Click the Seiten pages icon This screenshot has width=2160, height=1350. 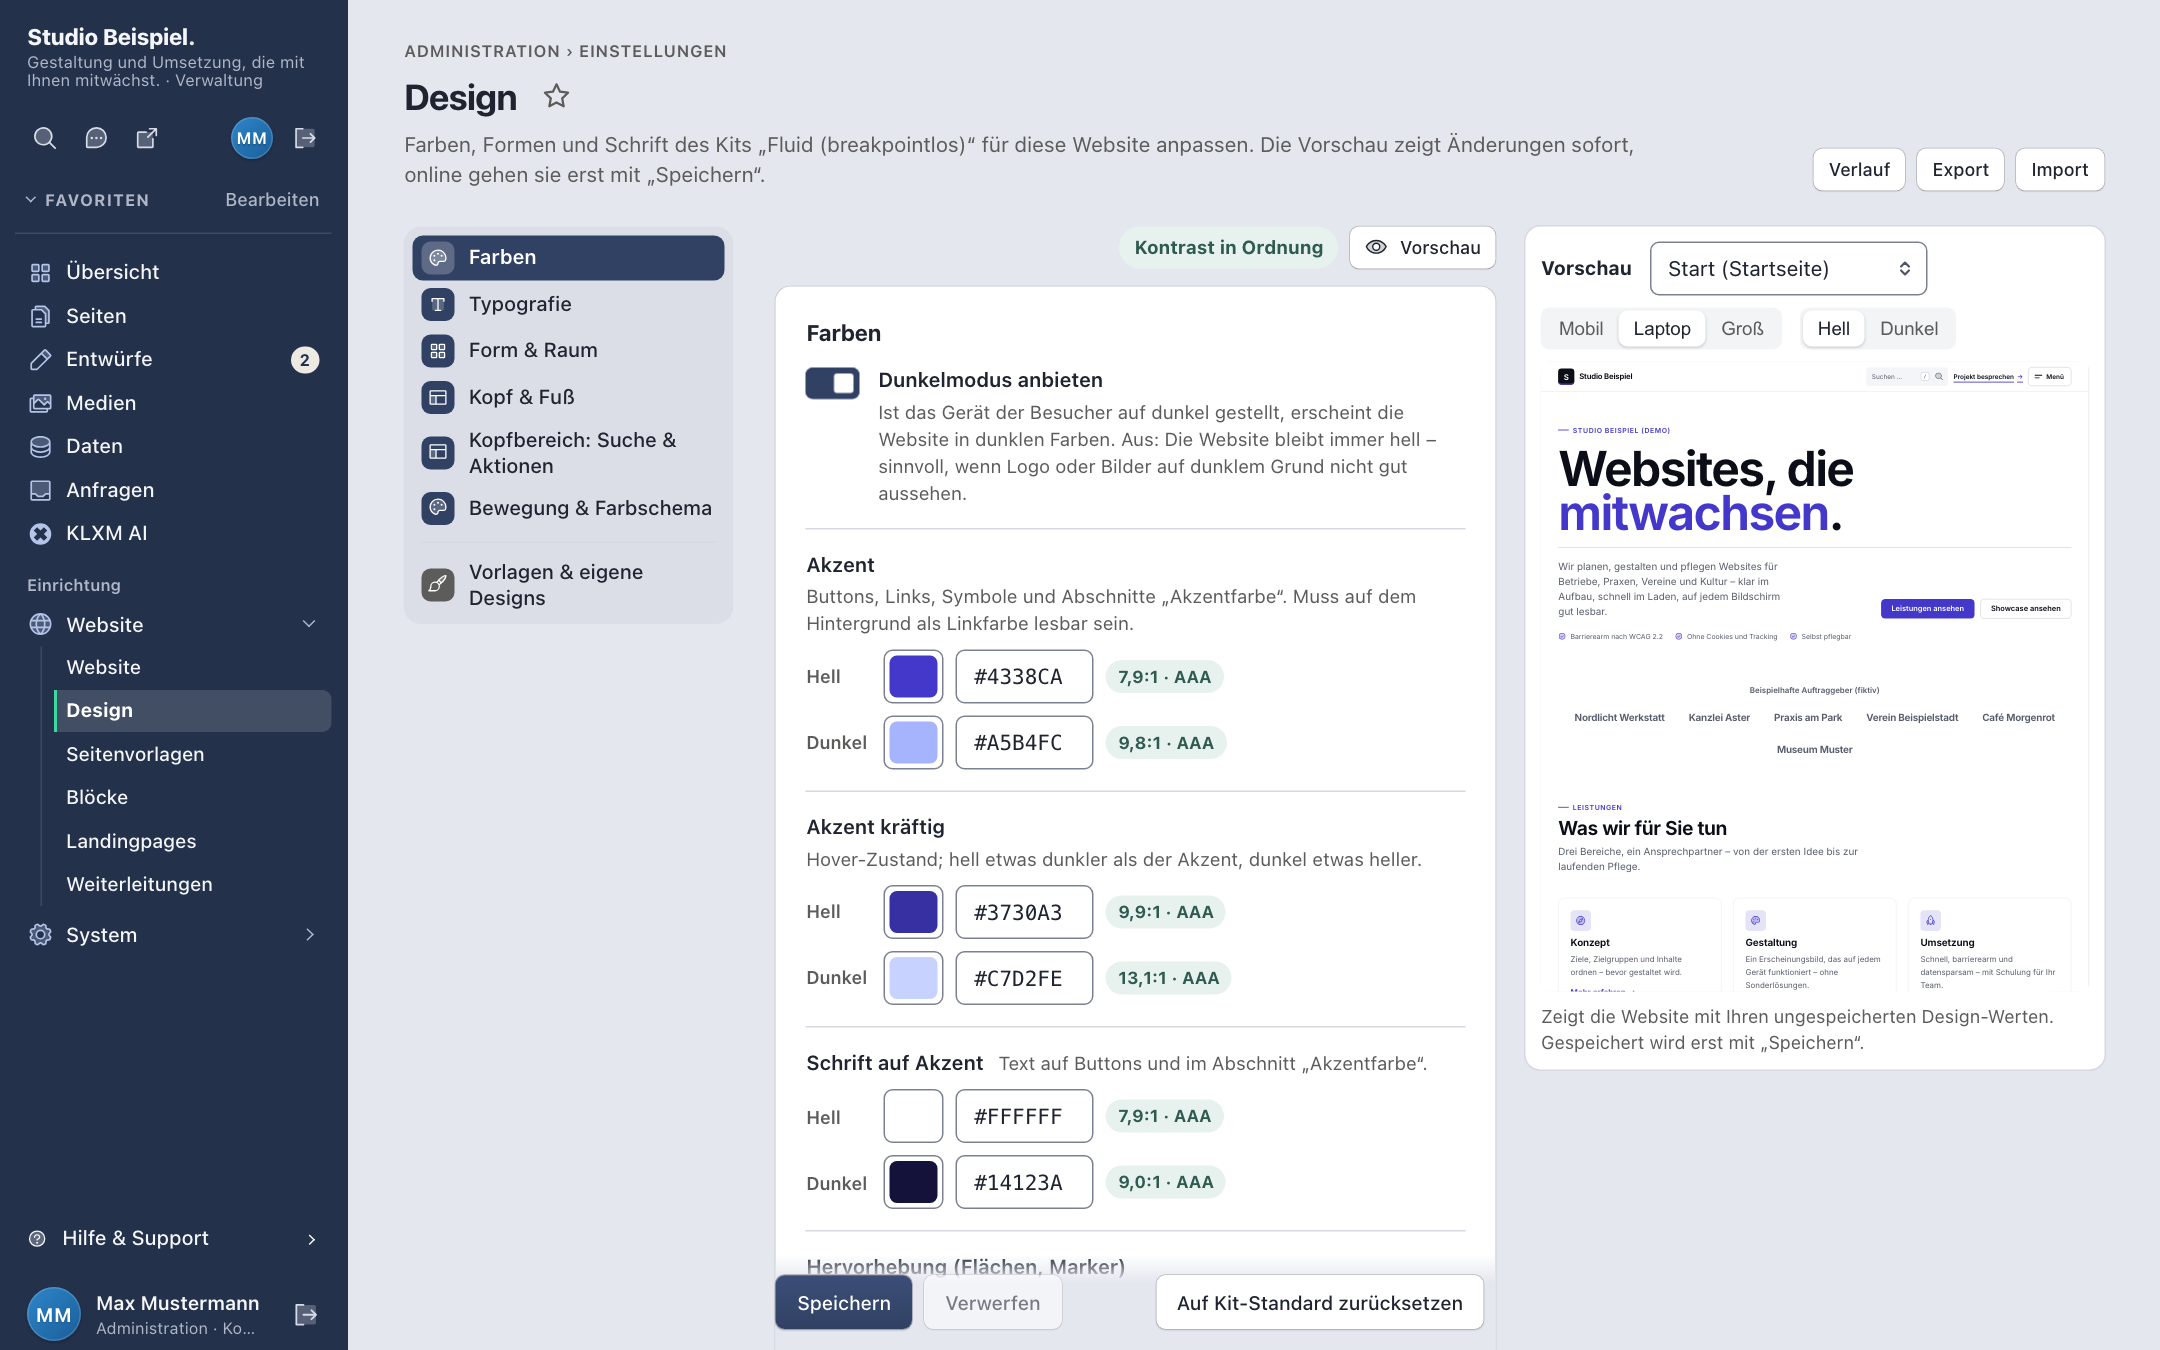tap(40, 316)
